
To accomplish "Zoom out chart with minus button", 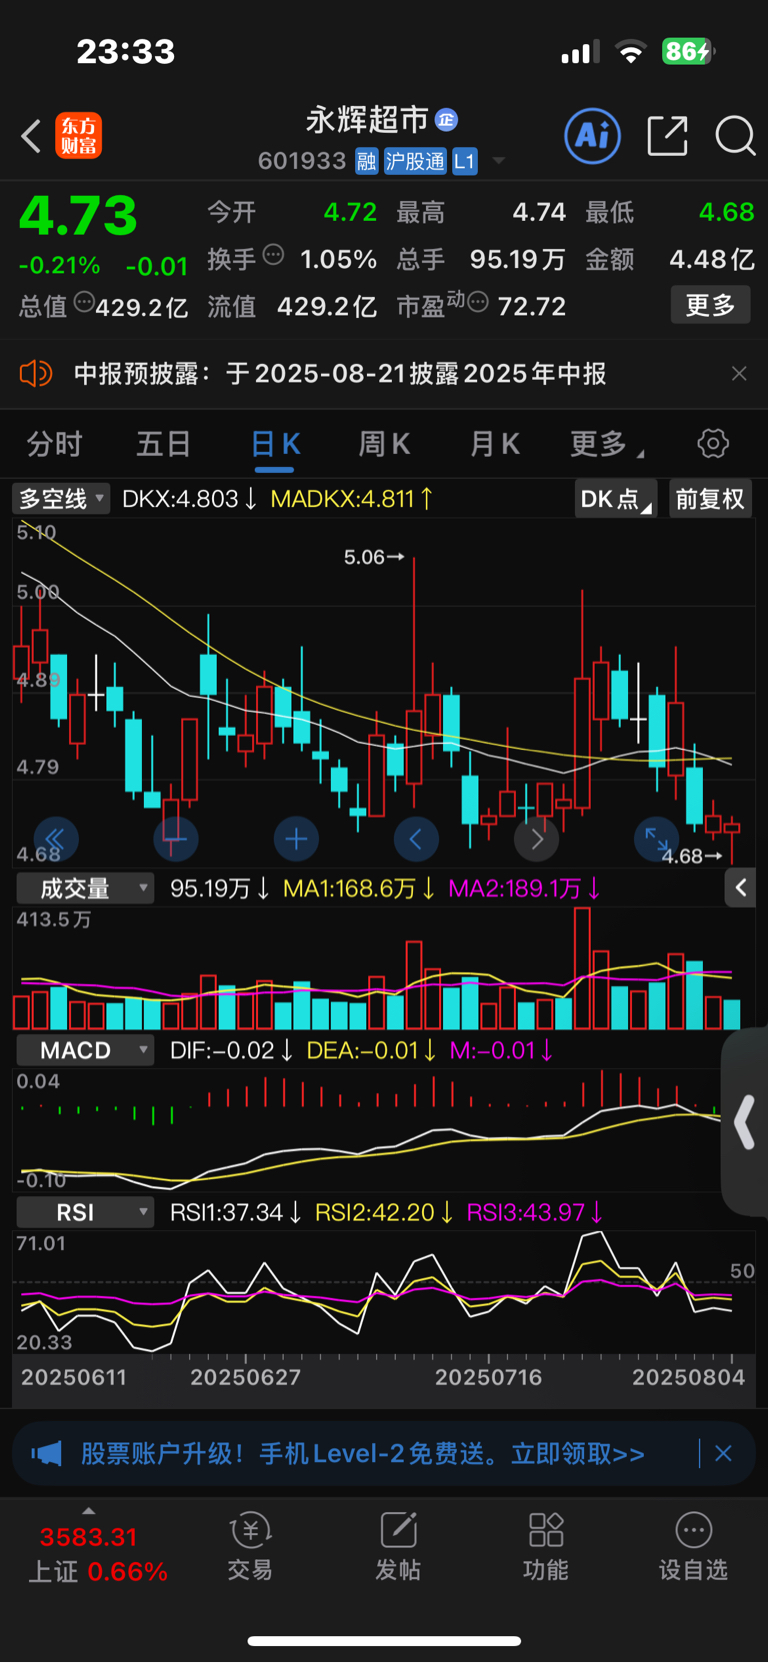I will click(x=175, y=838).
